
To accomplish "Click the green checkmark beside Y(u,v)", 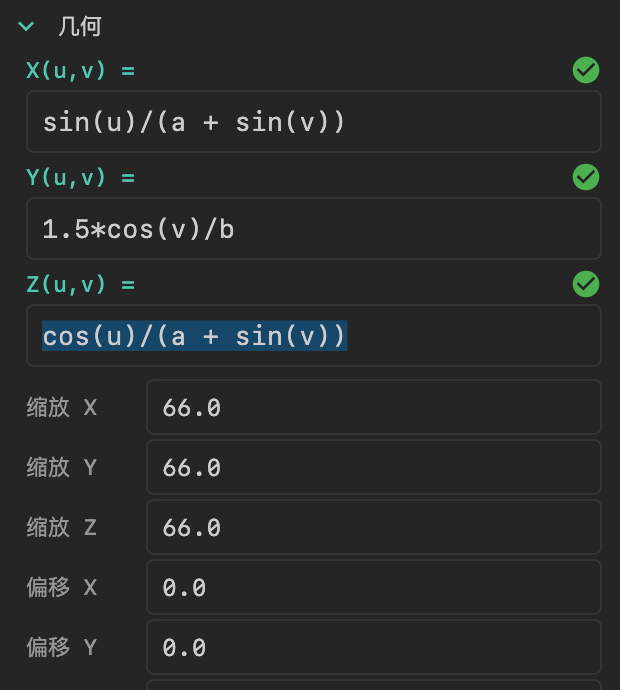I will tap(585, 177).
